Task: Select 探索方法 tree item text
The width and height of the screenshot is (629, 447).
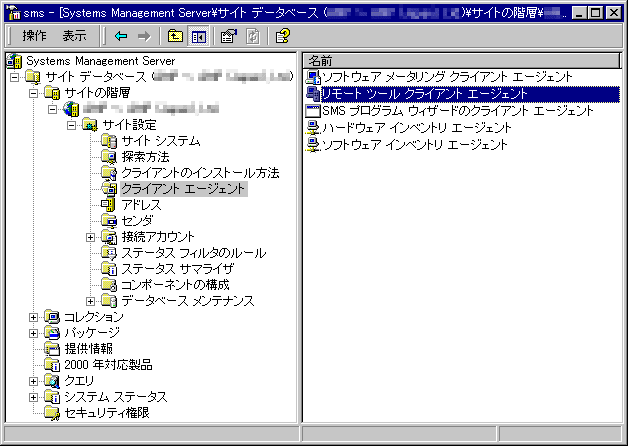Action: coord(146,157)
